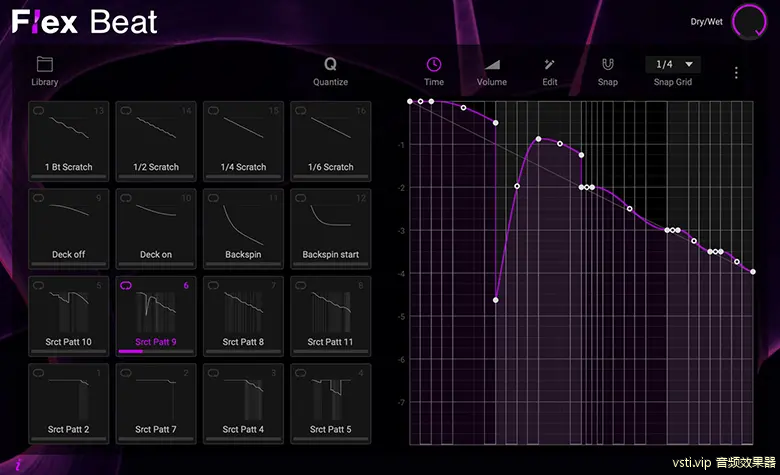Click the Snap label text

point(607,82)
